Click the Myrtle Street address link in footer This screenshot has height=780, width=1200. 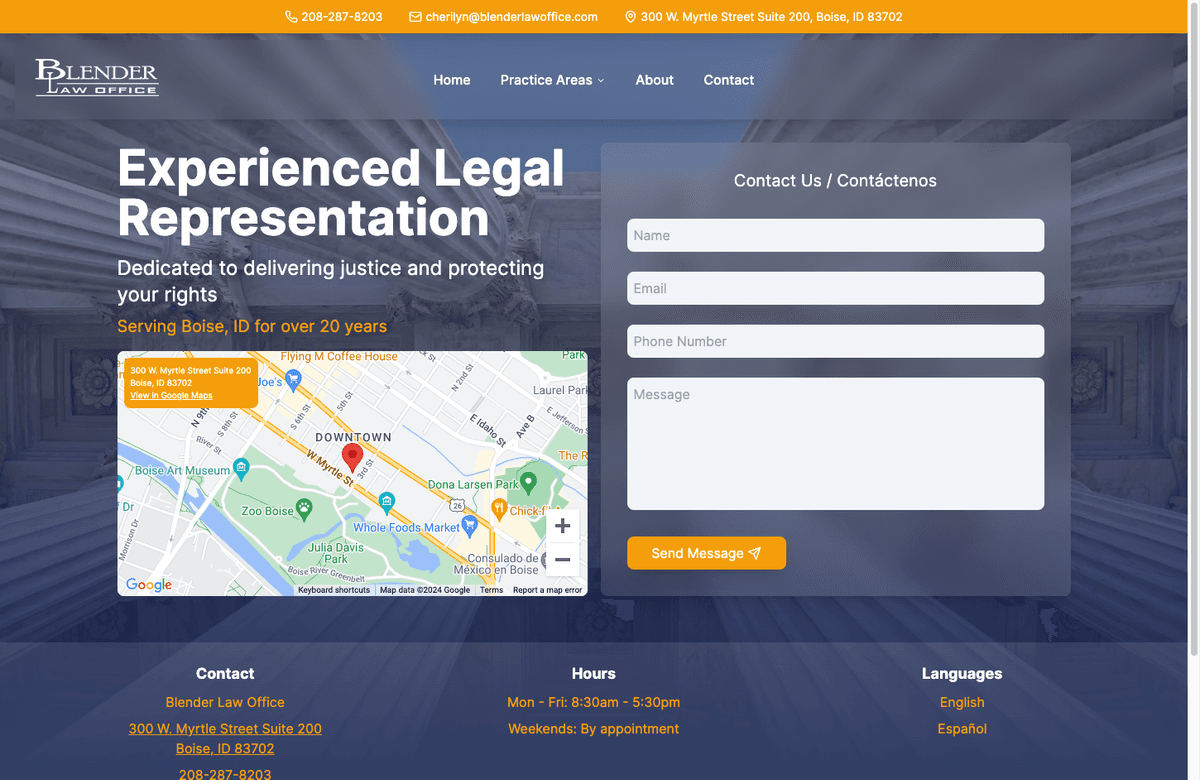(x=225, y=728)
